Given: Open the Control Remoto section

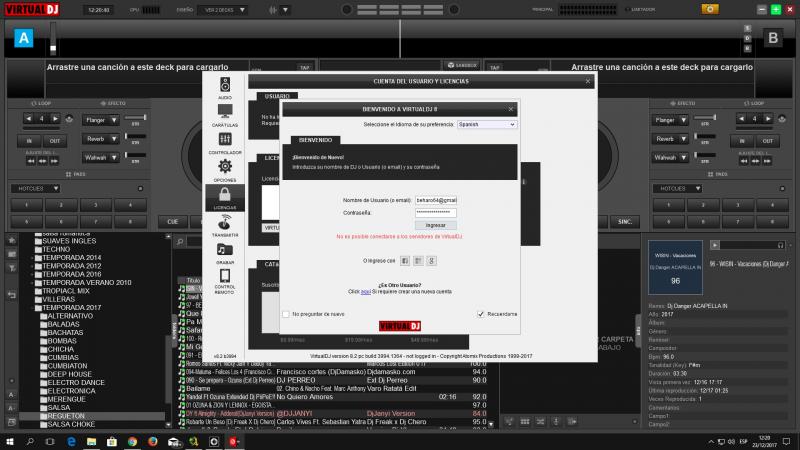Looking at the screenshot, I should pos(225,282).
